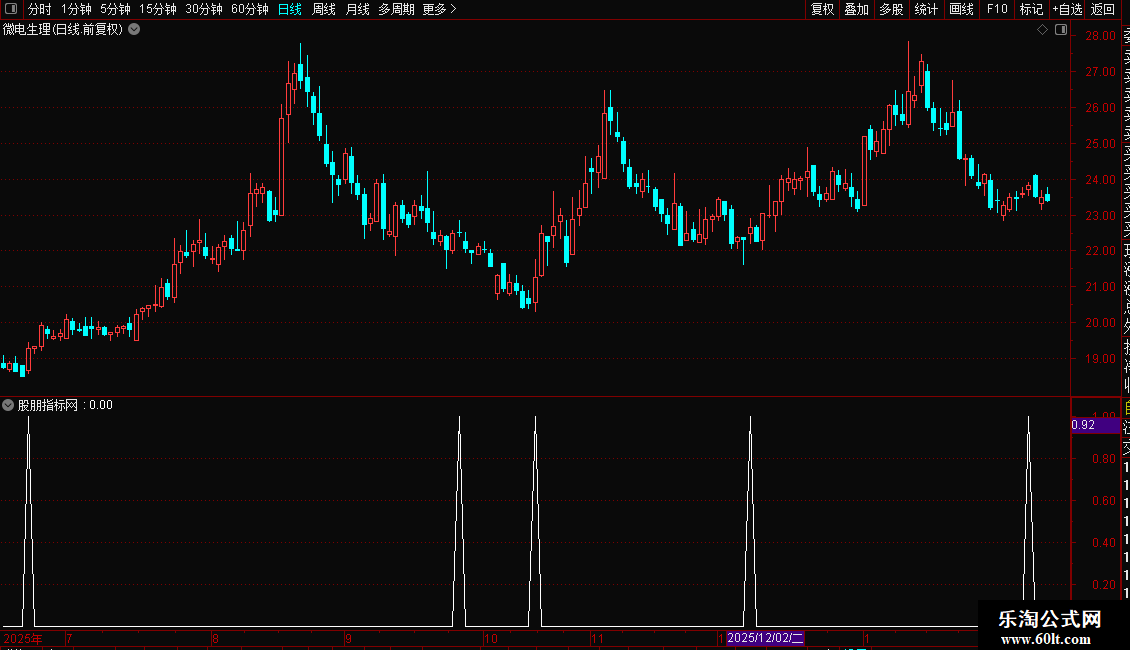Activate the 画线 drawing tool button
Image resolution: width=1130 pixels, height=650 pixels.
(x=961, y=9)
